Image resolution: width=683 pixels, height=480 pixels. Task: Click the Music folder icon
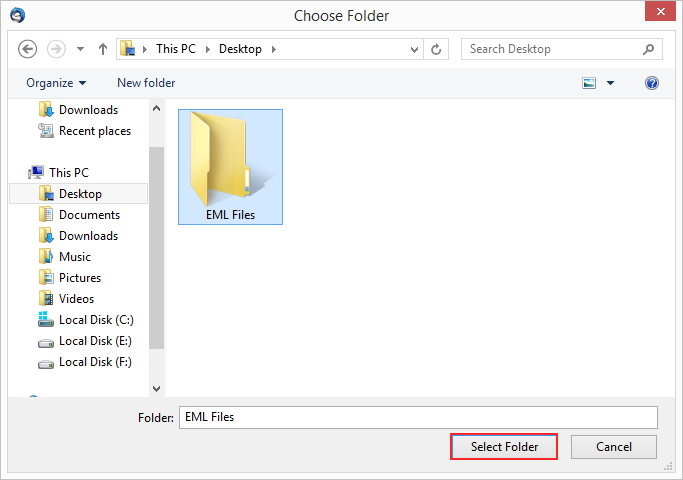tap(46, 257)
